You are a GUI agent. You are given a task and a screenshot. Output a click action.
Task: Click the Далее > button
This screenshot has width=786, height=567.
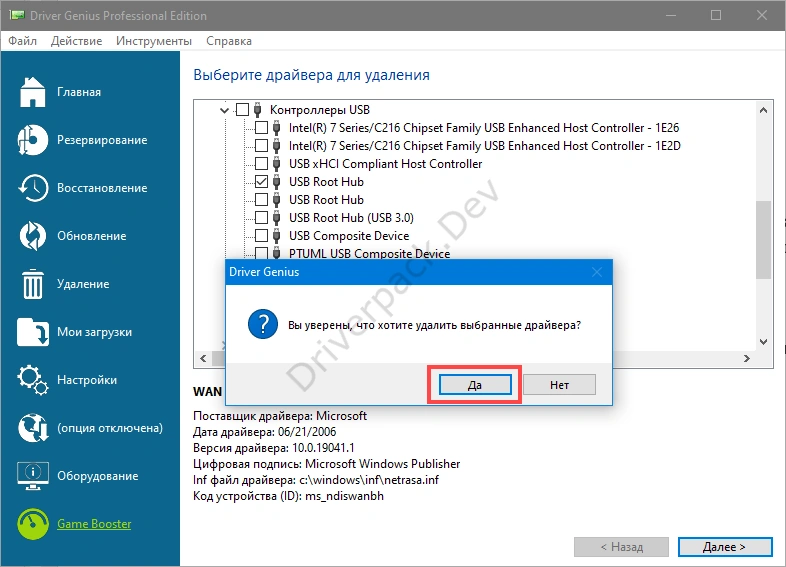(725, 547)
